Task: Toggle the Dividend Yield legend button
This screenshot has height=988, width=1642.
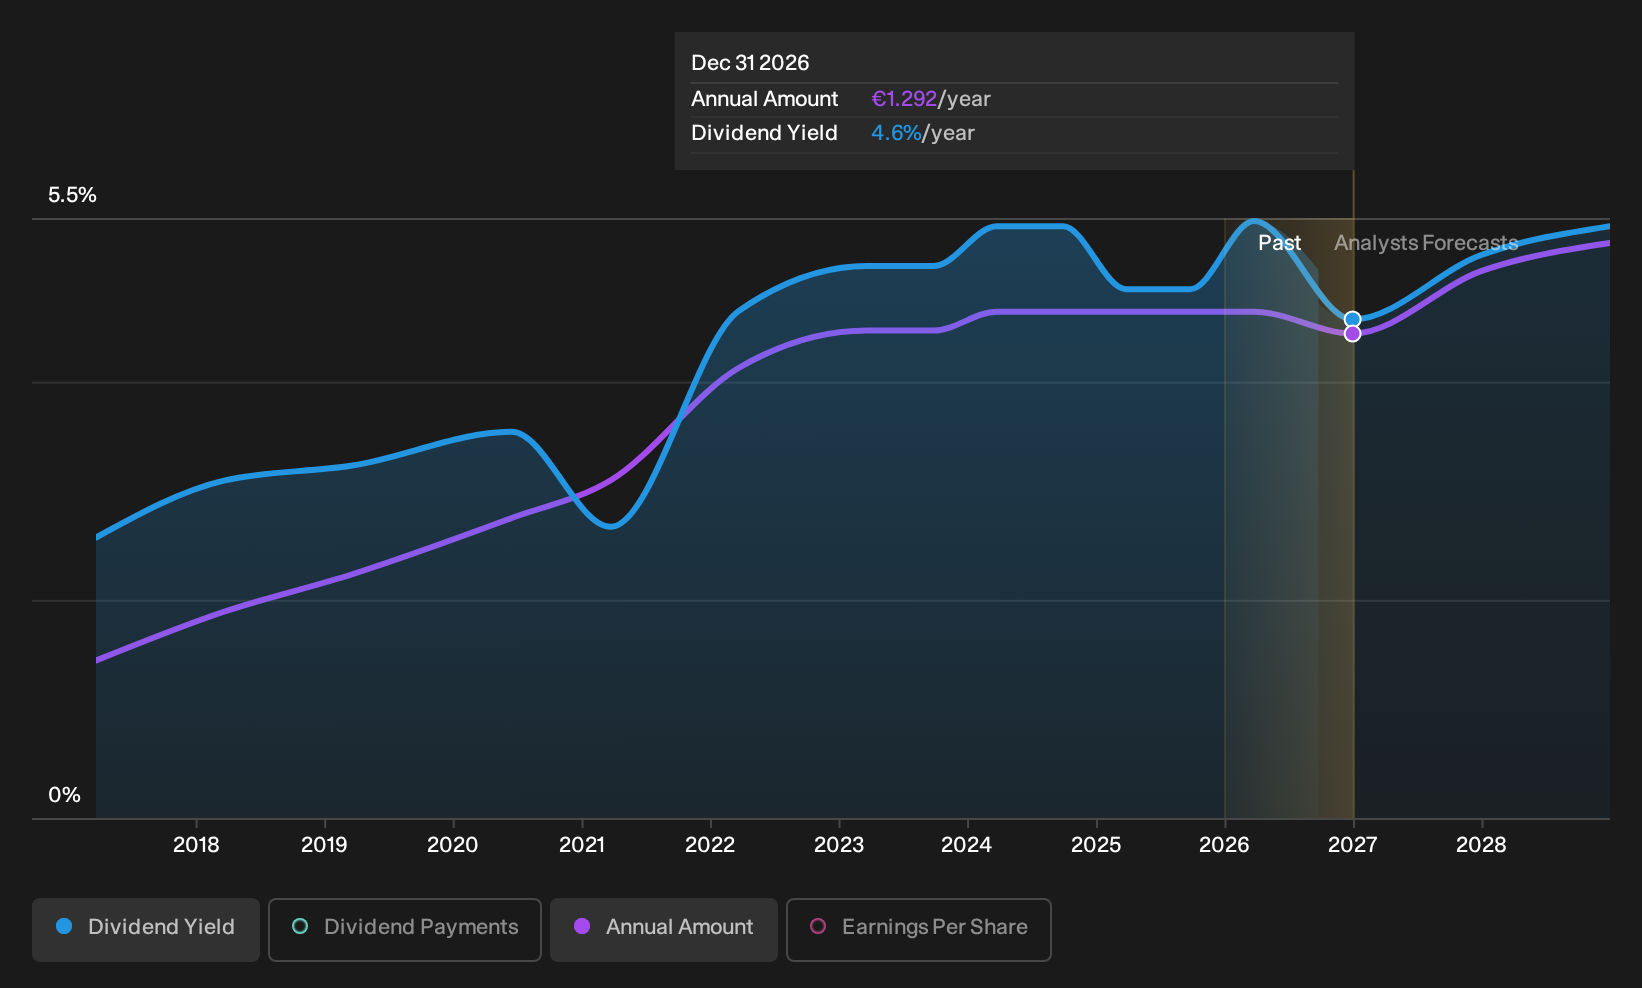Action: click(146, 929)
